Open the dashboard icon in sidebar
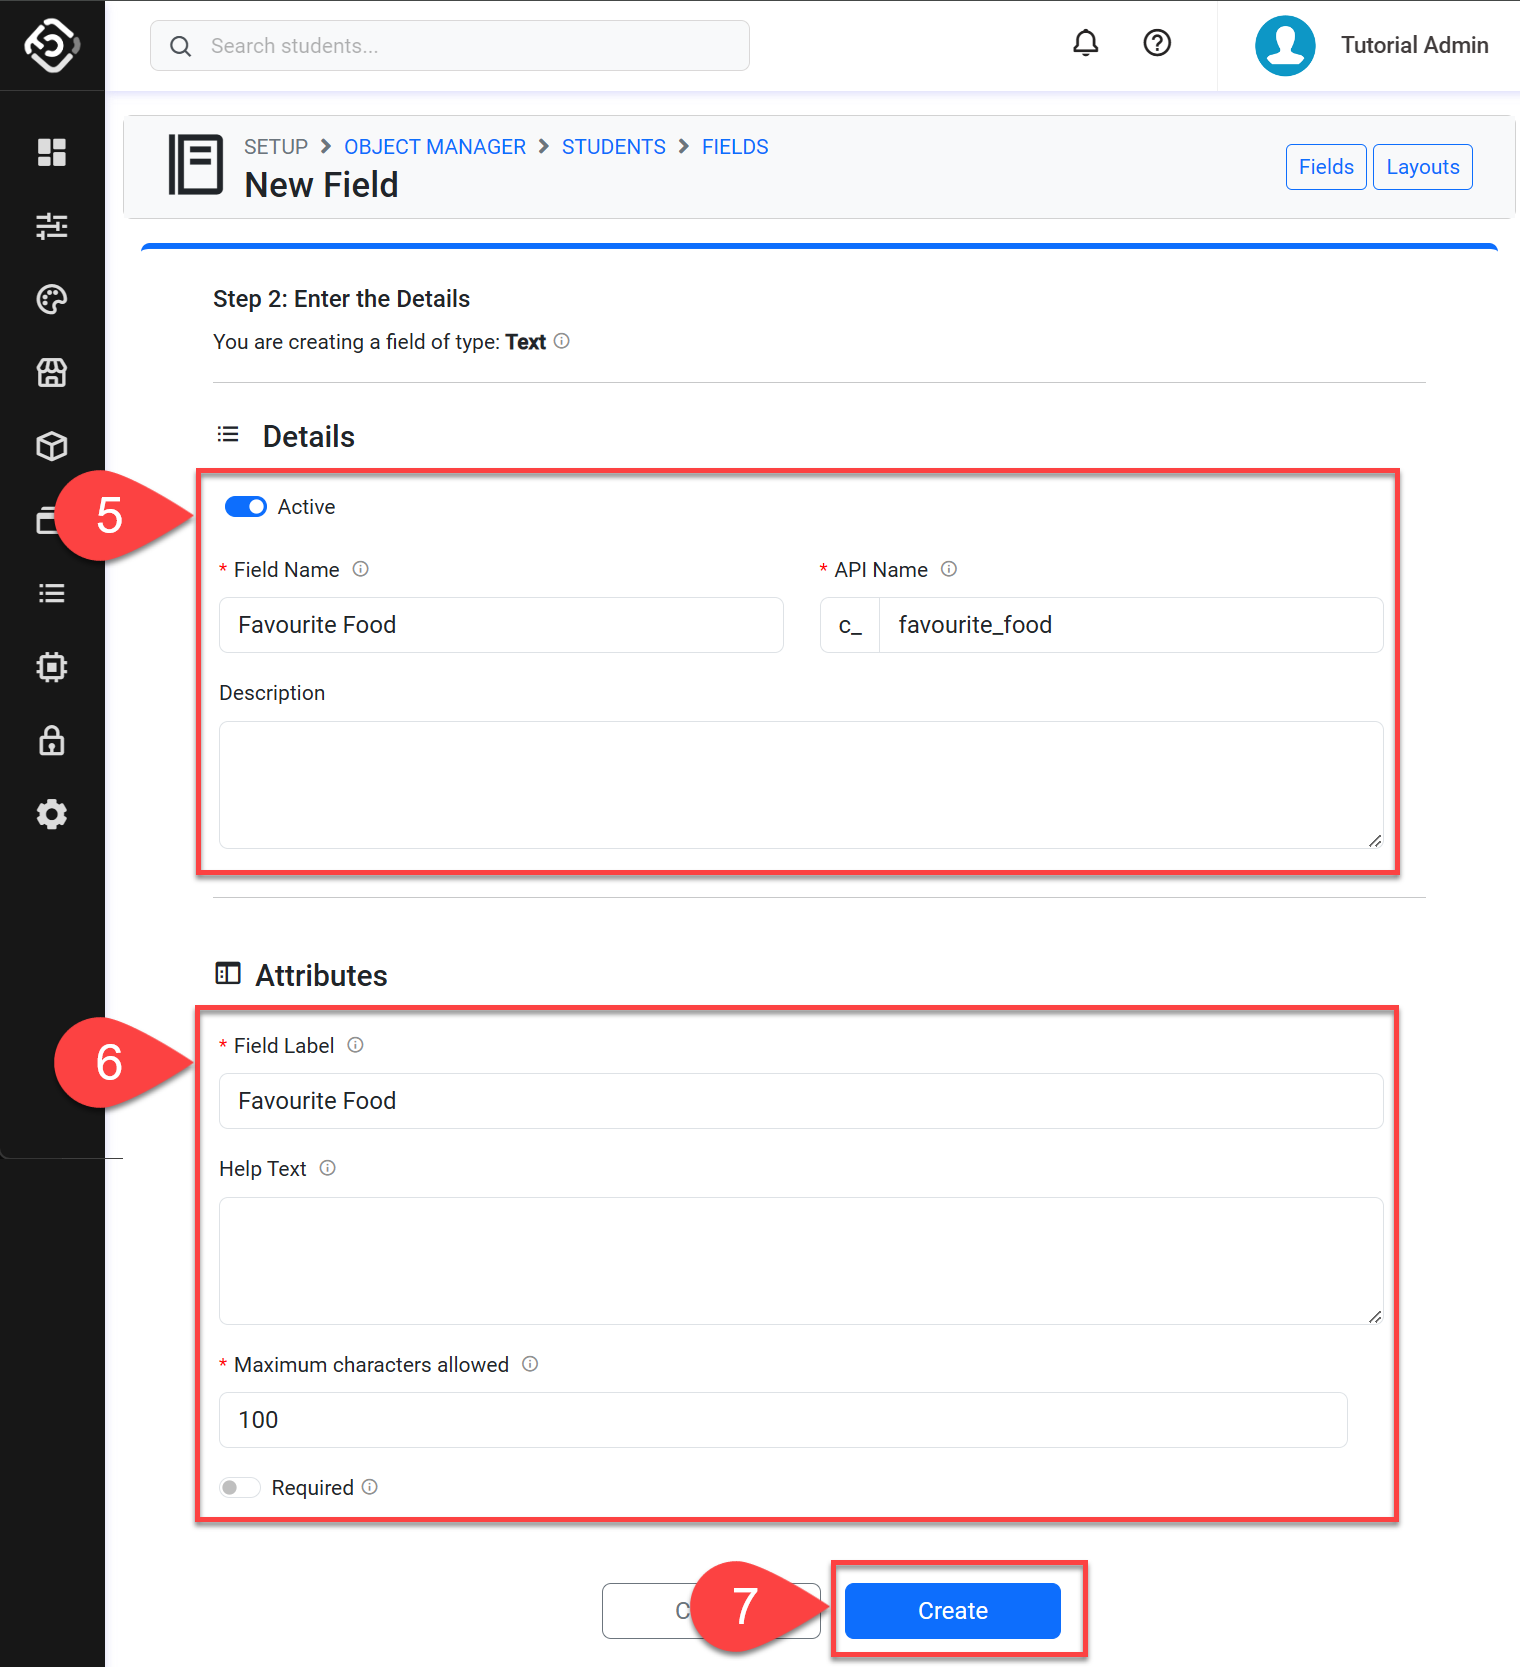Screen dimensions: 1520x1667 click(52, 152)
